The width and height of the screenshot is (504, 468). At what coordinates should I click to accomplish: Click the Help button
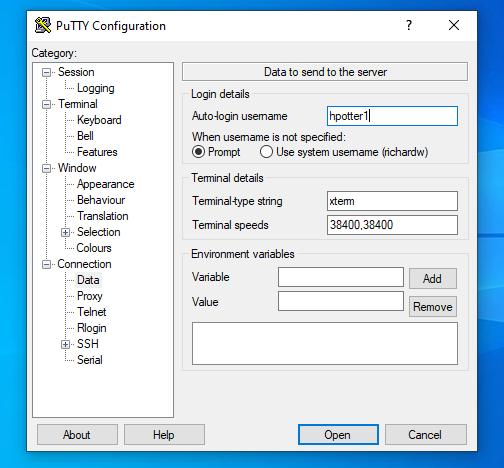coord(164,435)
